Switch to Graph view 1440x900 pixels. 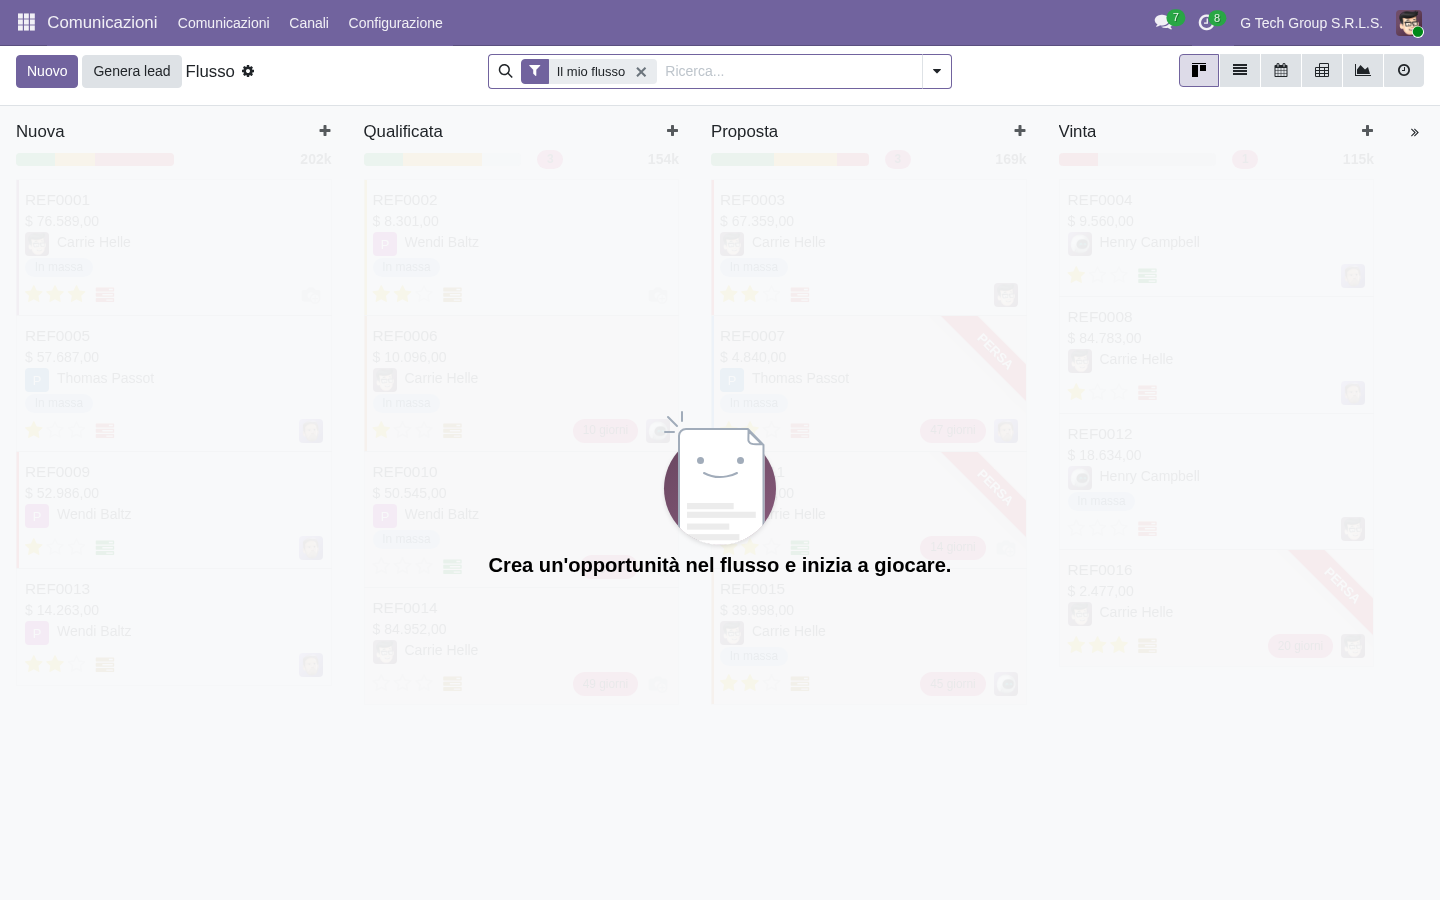click(1363, 71)
